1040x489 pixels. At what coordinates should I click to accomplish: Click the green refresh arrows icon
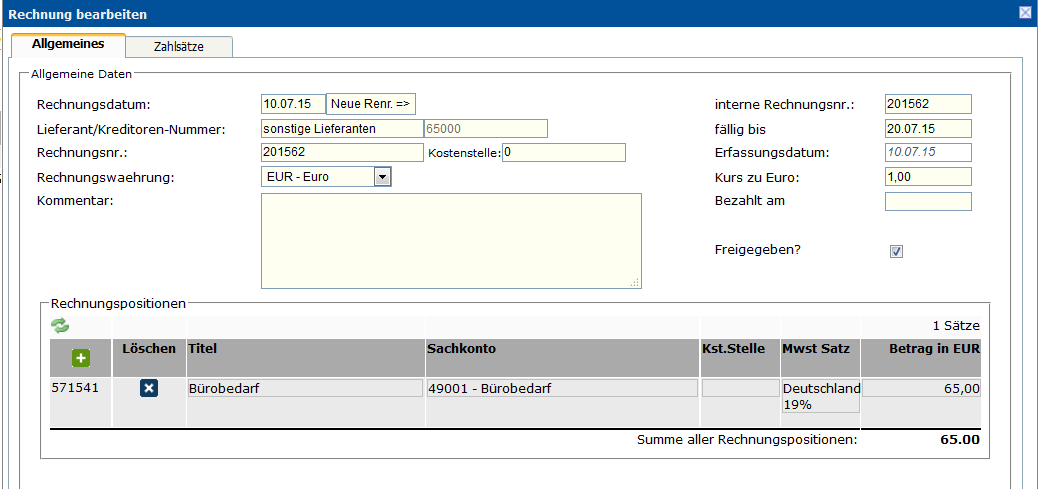click(60, 325)
